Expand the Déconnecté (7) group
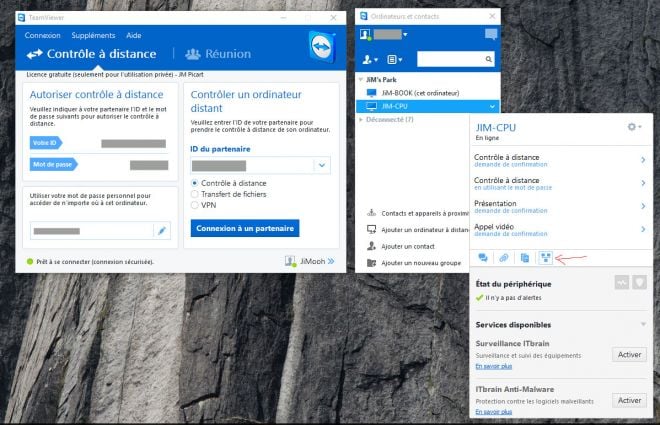This screenshot has height=425, width=660. 361,120
